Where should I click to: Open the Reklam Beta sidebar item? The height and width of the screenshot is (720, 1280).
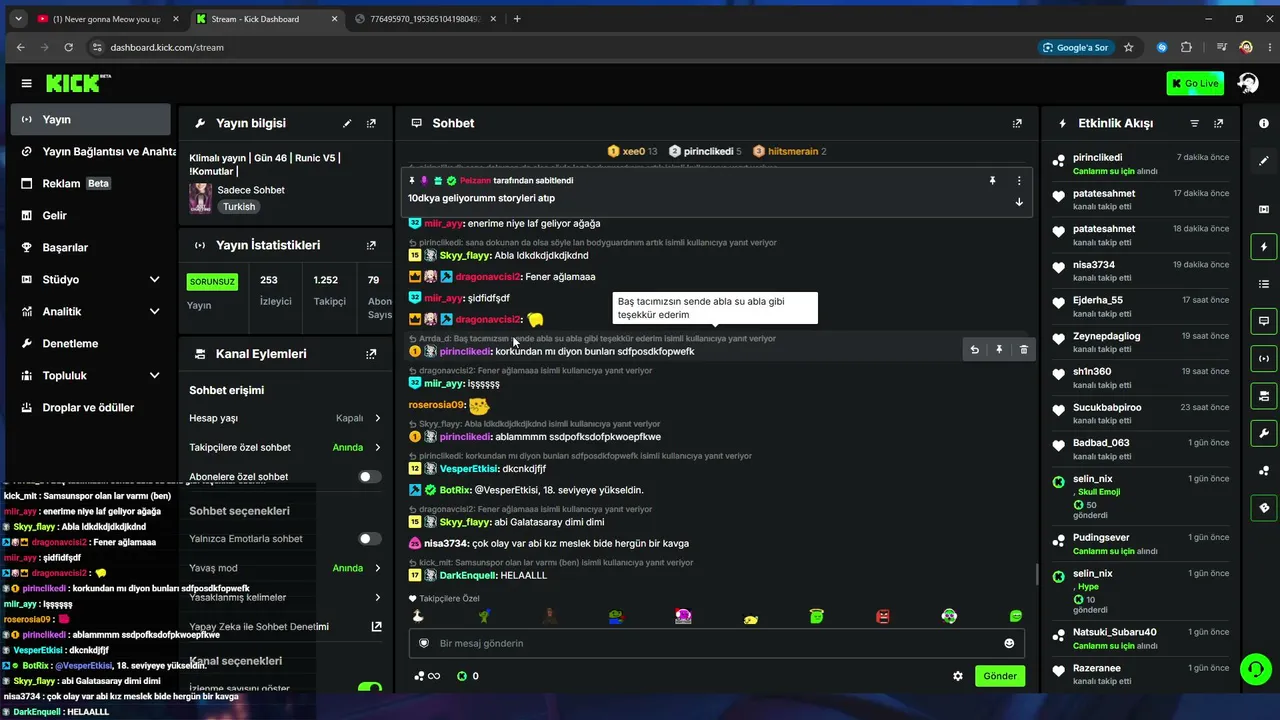tap(91, 183)
